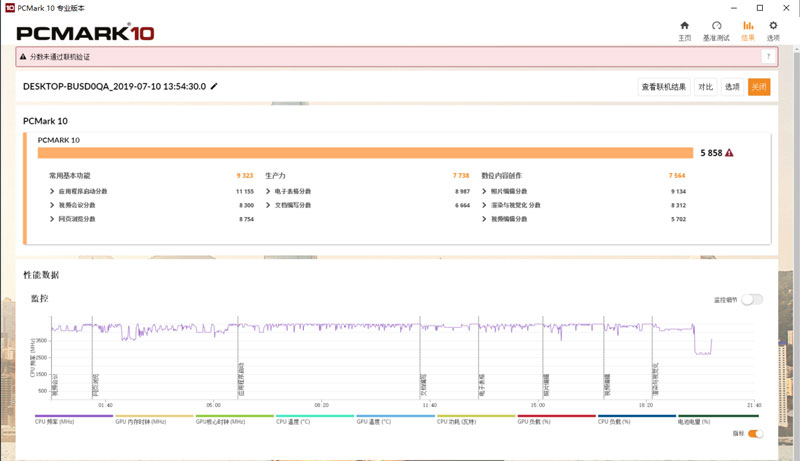Click the 监控 chart heading
Viewport: 800px width, 461px height.
tap(39, 298)
